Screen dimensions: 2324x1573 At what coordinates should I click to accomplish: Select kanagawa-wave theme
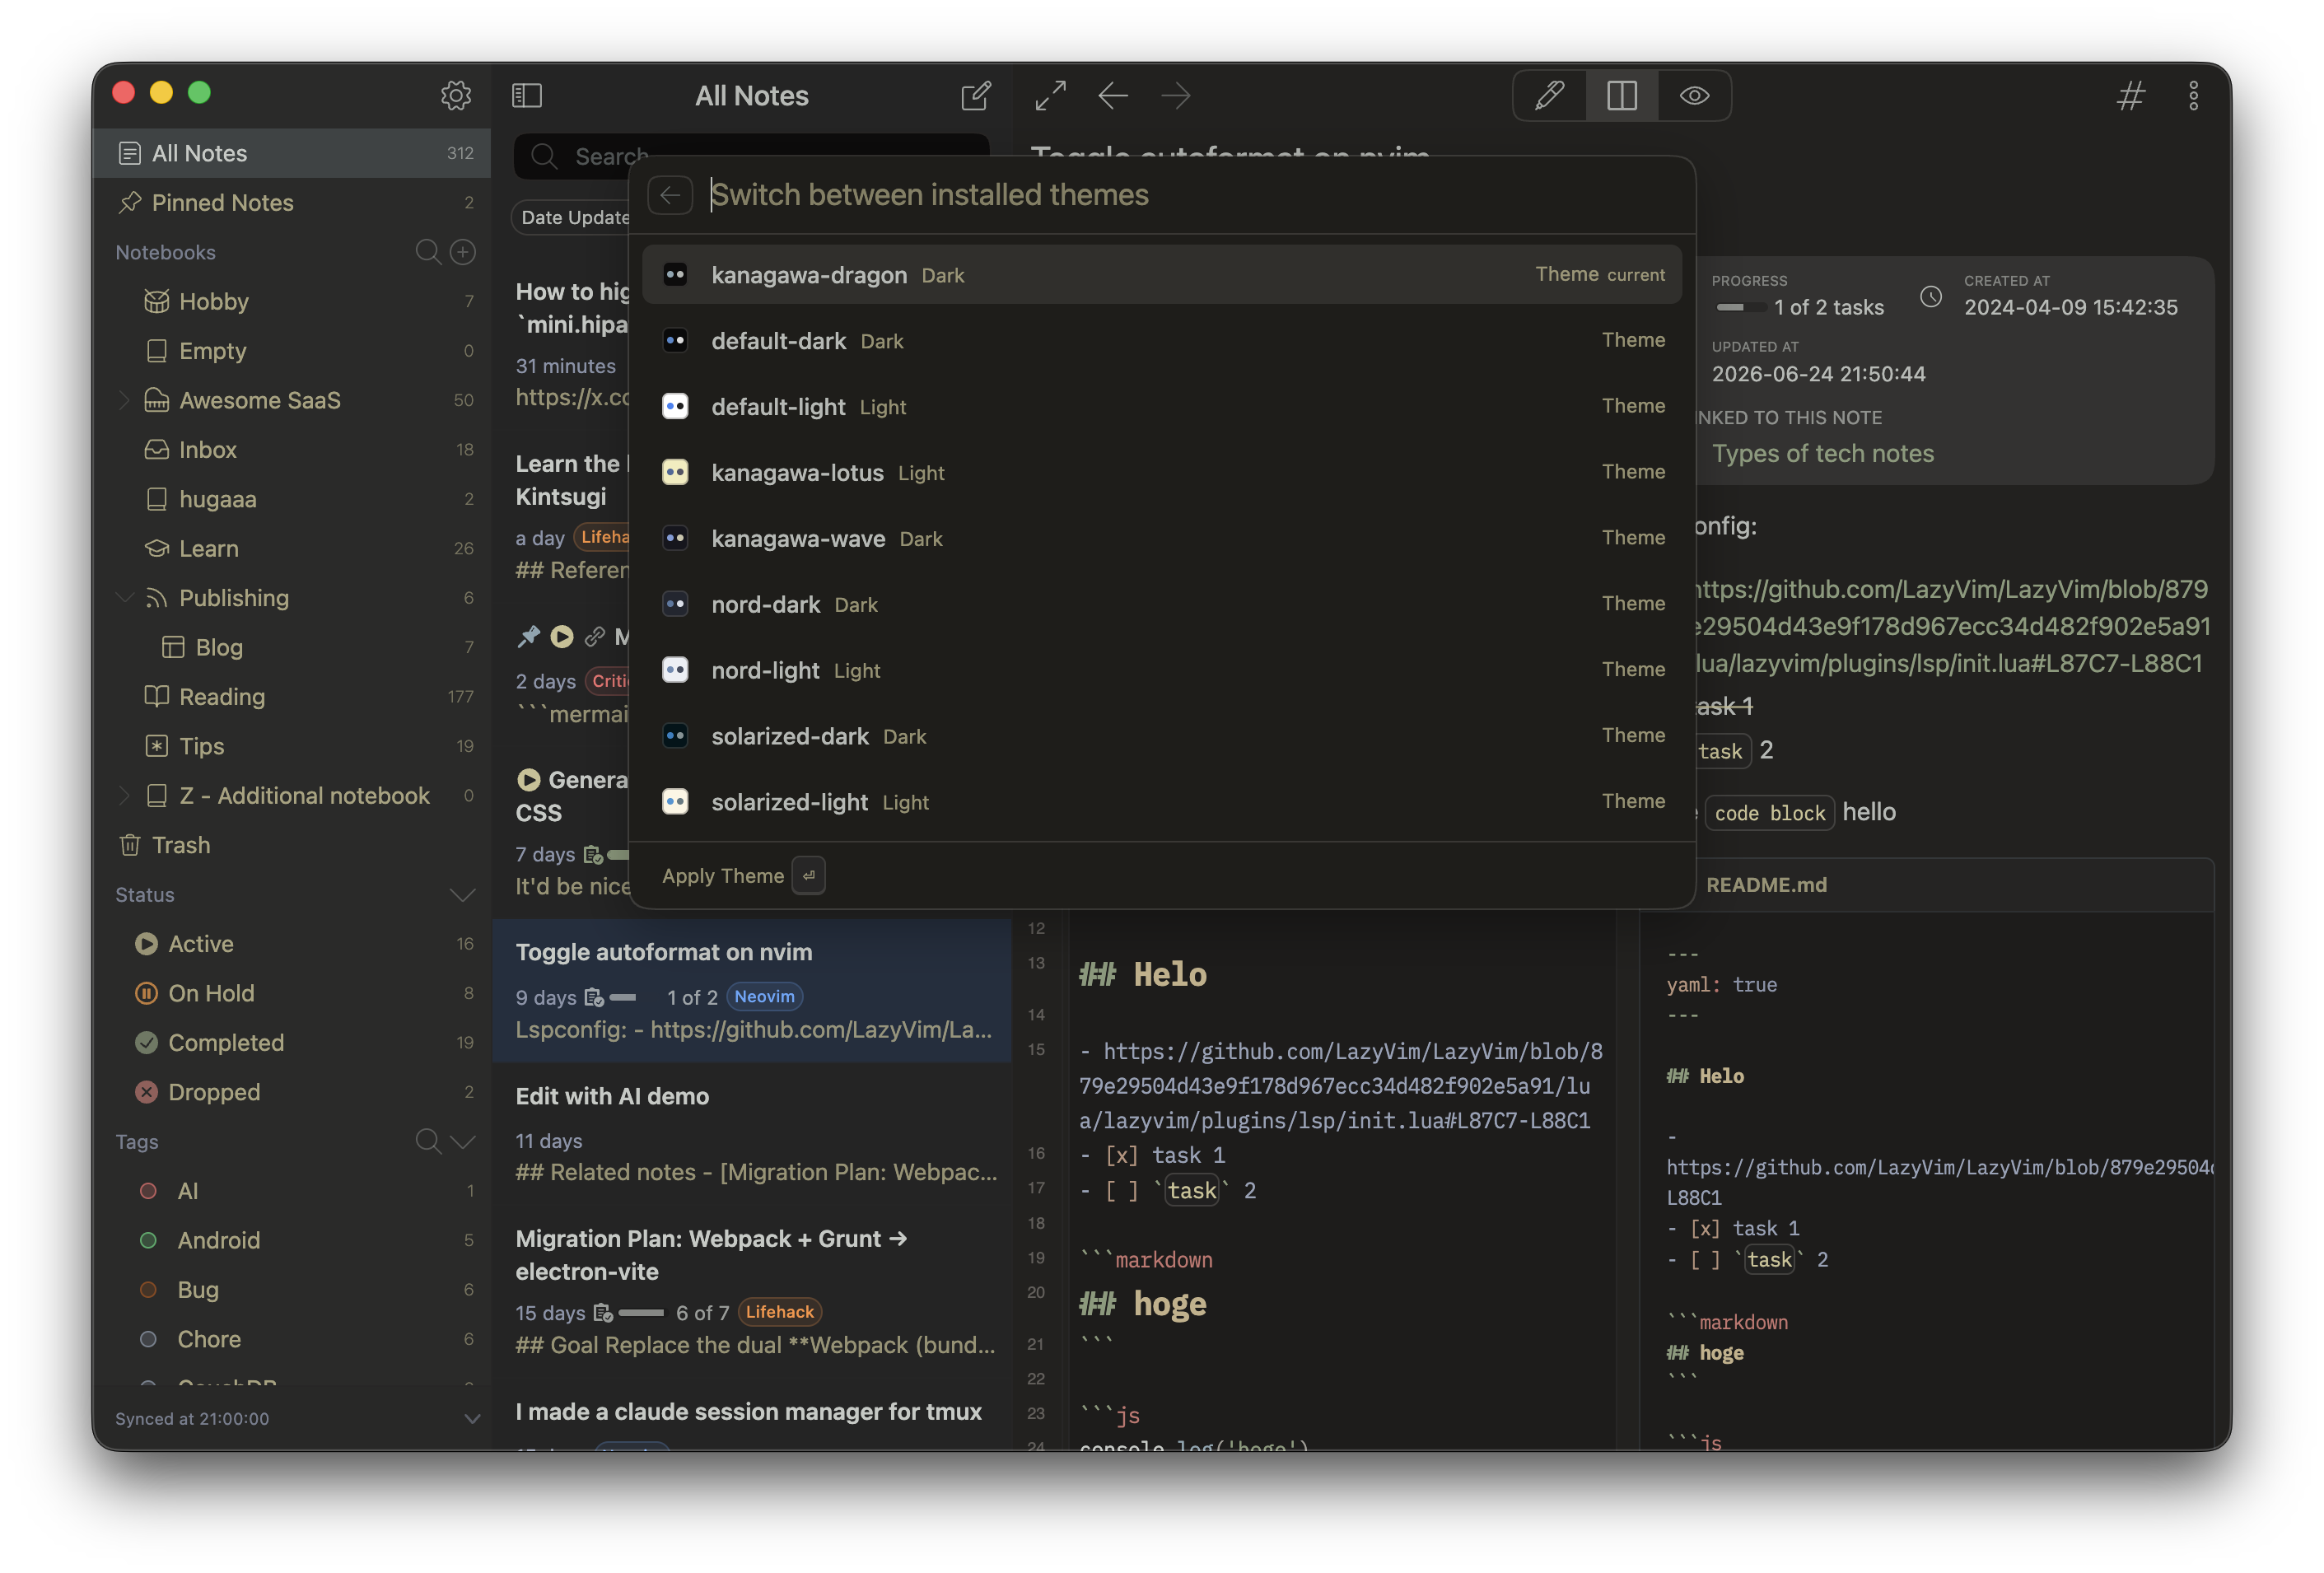click(x=1162, y=538)
